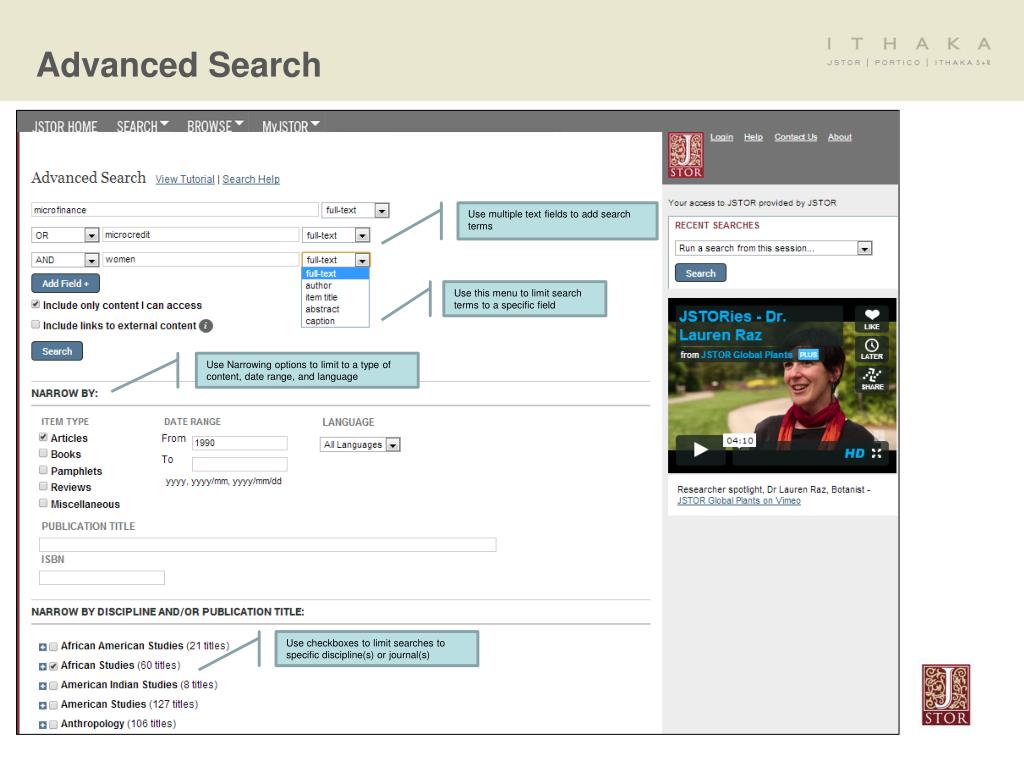Check the African American Studies discipline
The width and height of the screenshot is (1024, 768).
tap(54, 647)
